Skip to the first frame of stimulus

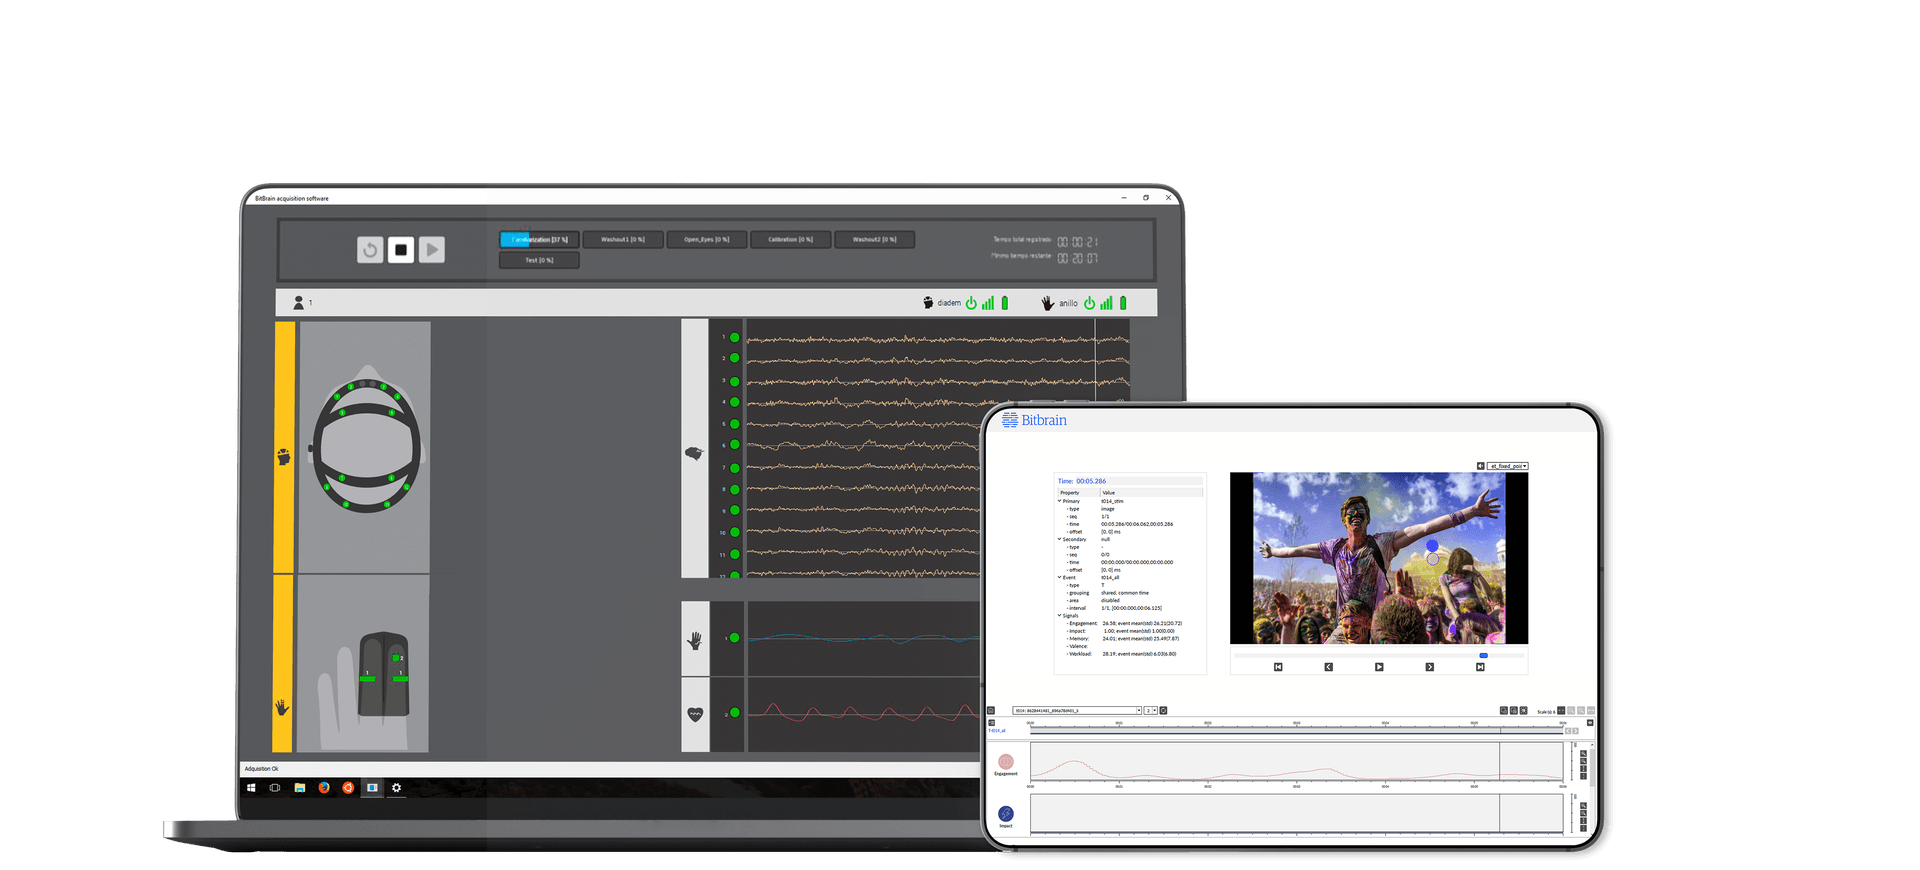pyautogui.click(x=1278, y=667)
